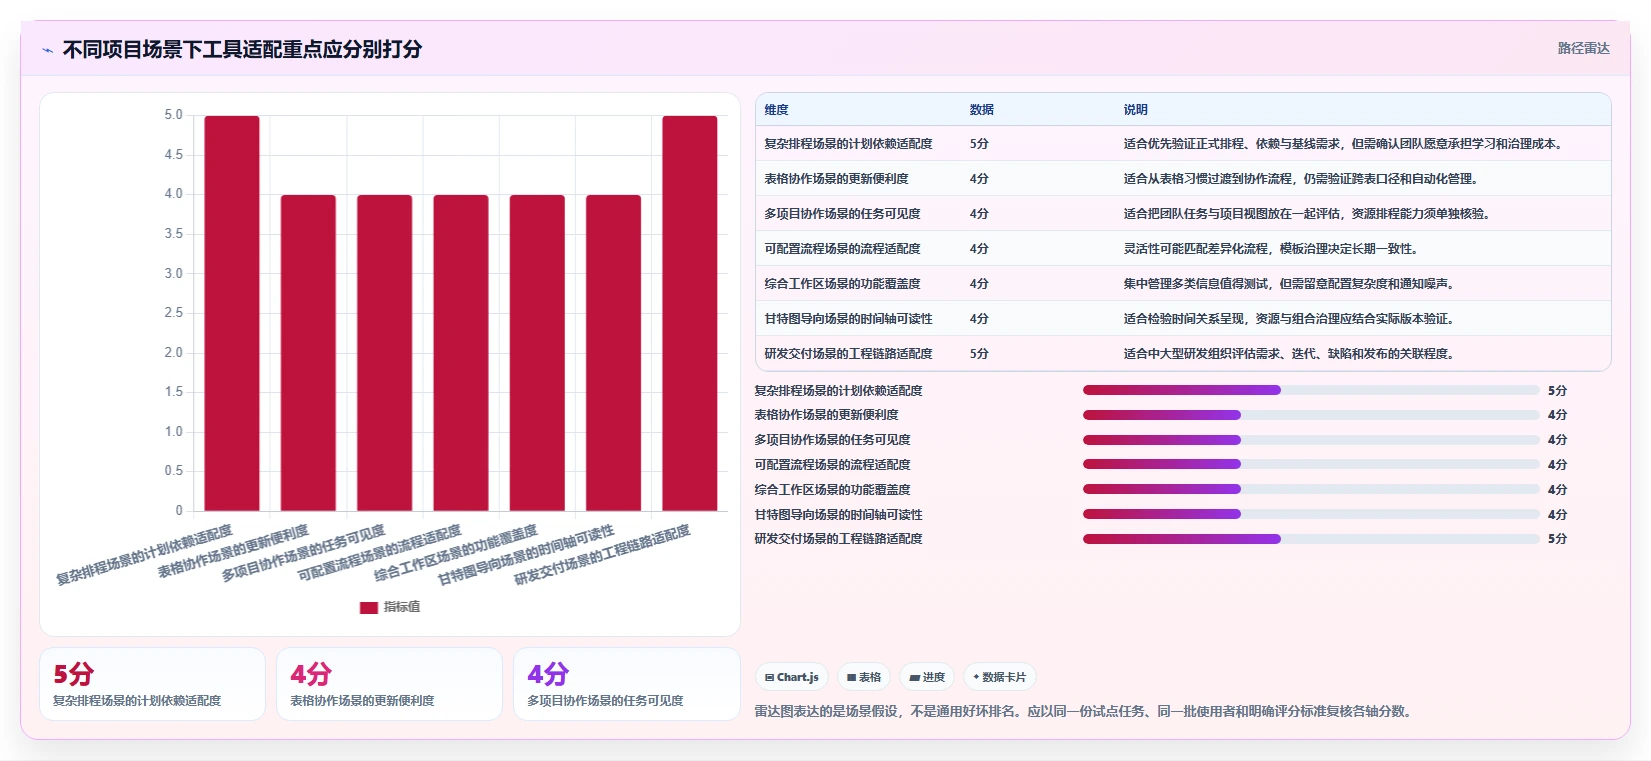The height and width of the screenshot is (761, 1651).
Task: Click progress bar for 表格协作场景的更新便利度
Action: pyautogui.click(x=1311, y=415)
